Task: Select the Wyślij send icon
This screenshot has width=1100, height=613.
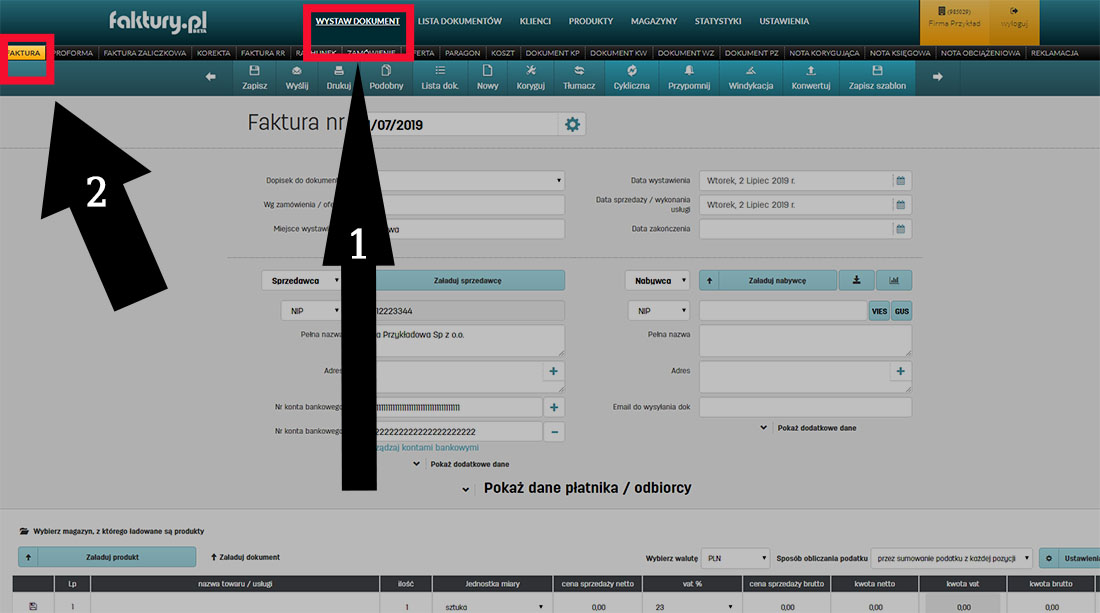Action: [x=297, y=76]
